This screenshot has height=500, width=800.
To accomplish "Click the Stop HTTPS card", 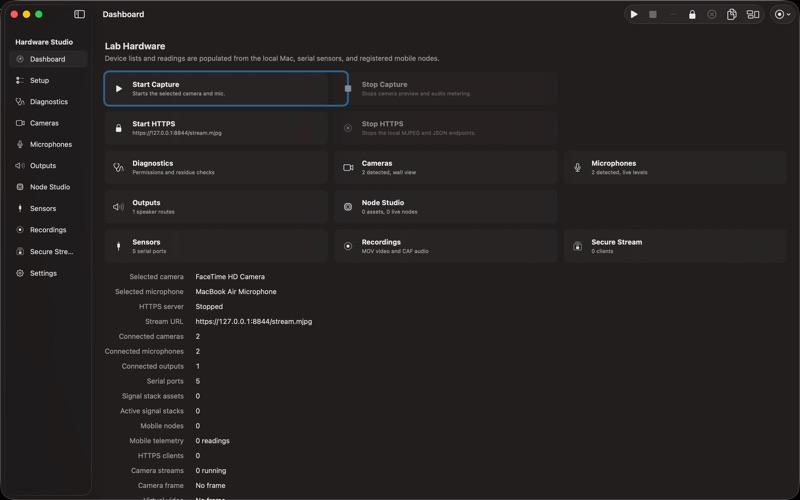I will coord(445,128).
